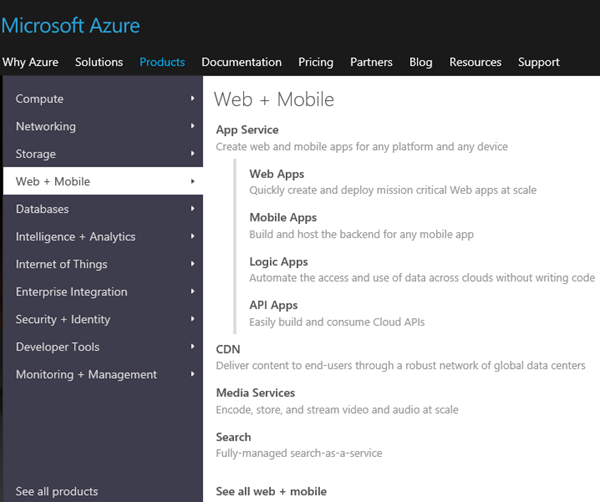Select the Internet of Things category
This screenshot has width=600, height=502.
61,264
